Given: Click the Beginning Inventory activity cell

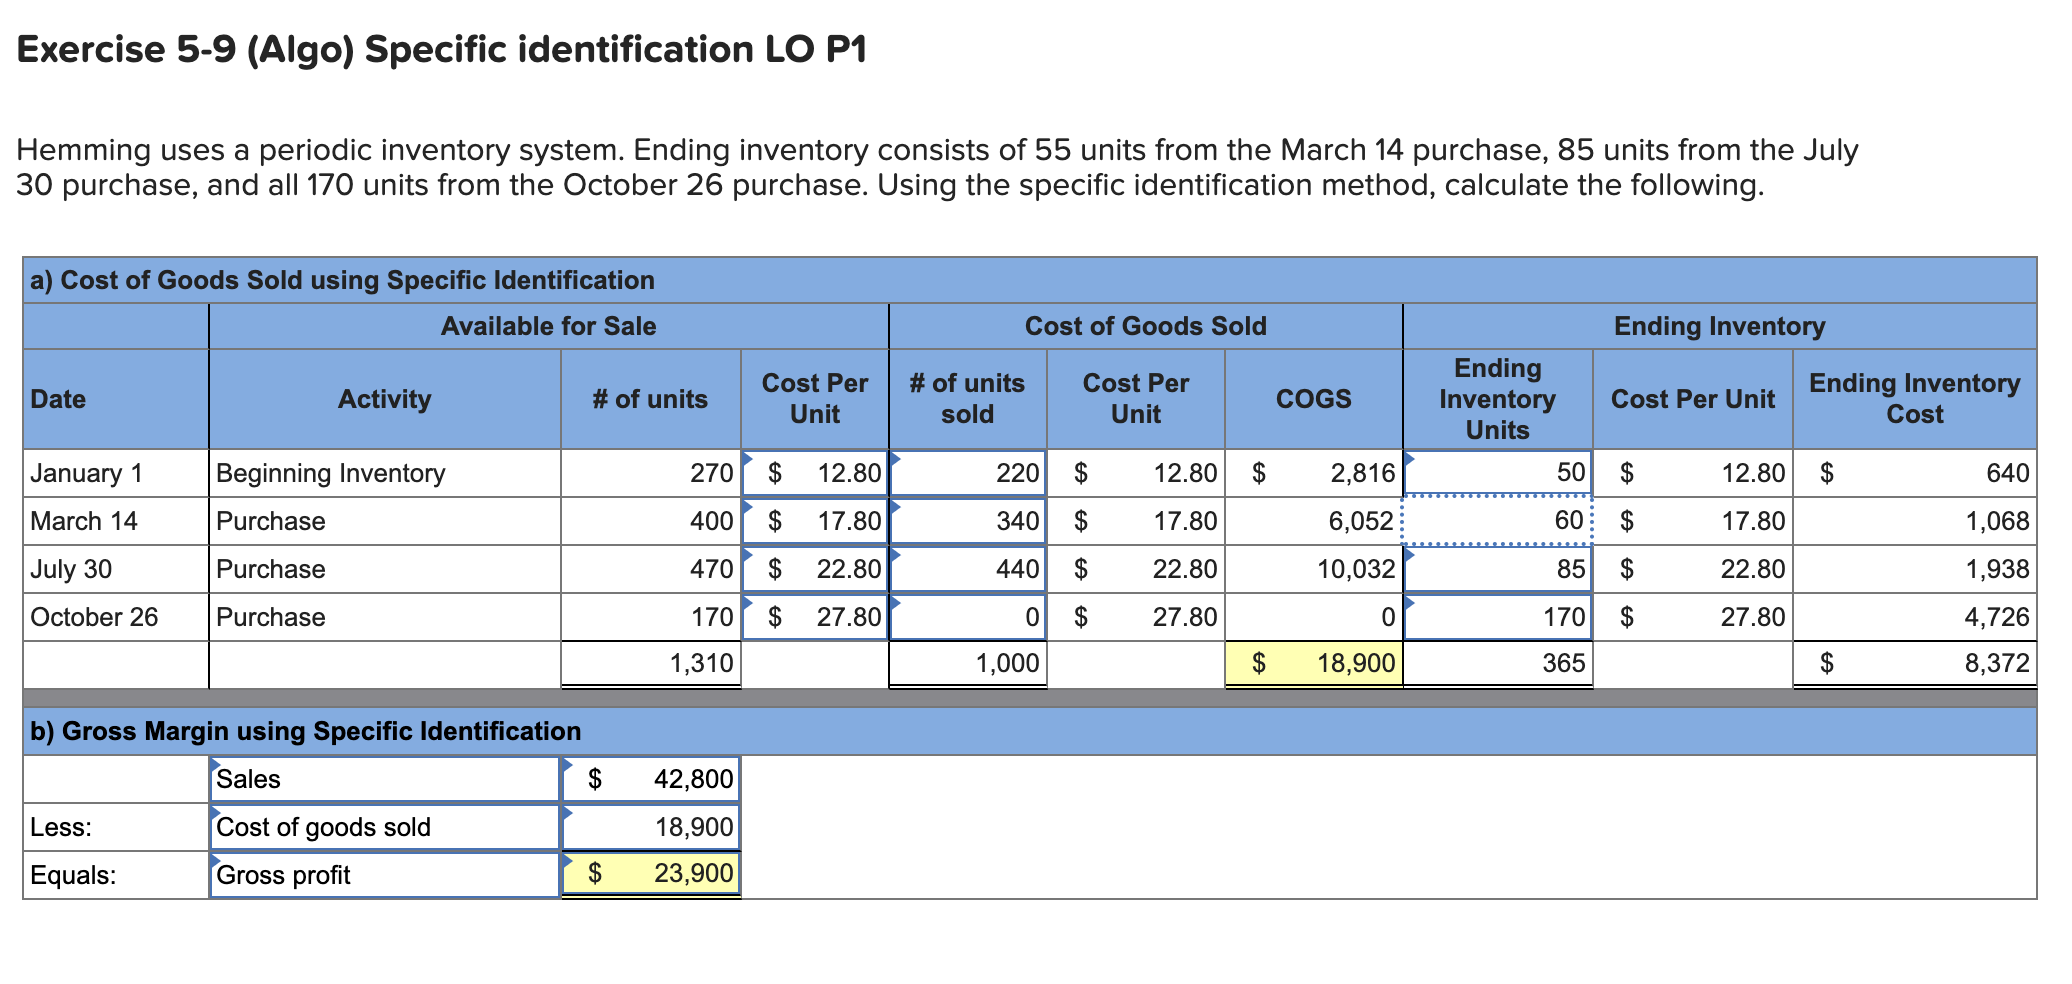Looking at the screenshot, I should pos(385,473).
